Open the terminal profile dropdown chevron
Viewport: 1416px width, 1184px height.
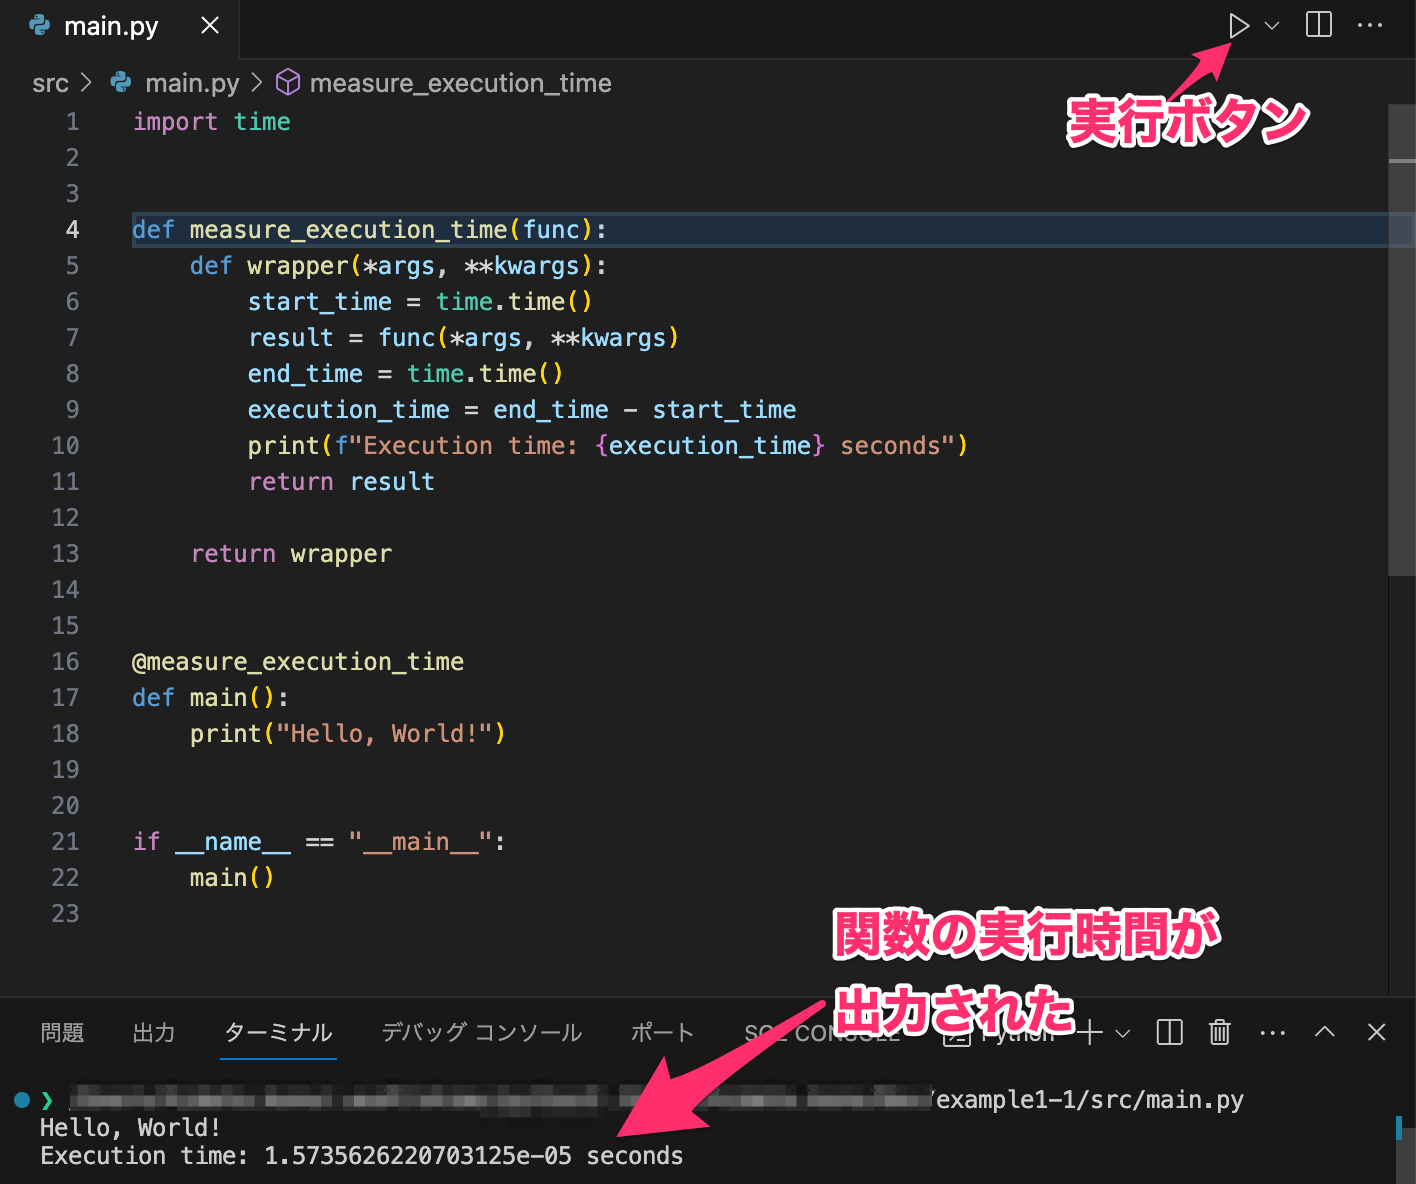click(1122, 1033)
